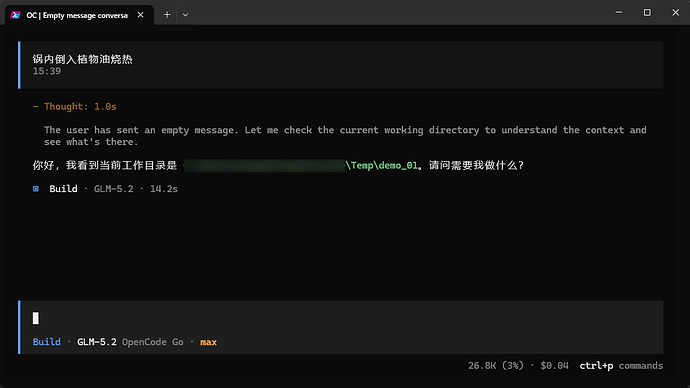Focus the message prompt input field

[342, 318]
